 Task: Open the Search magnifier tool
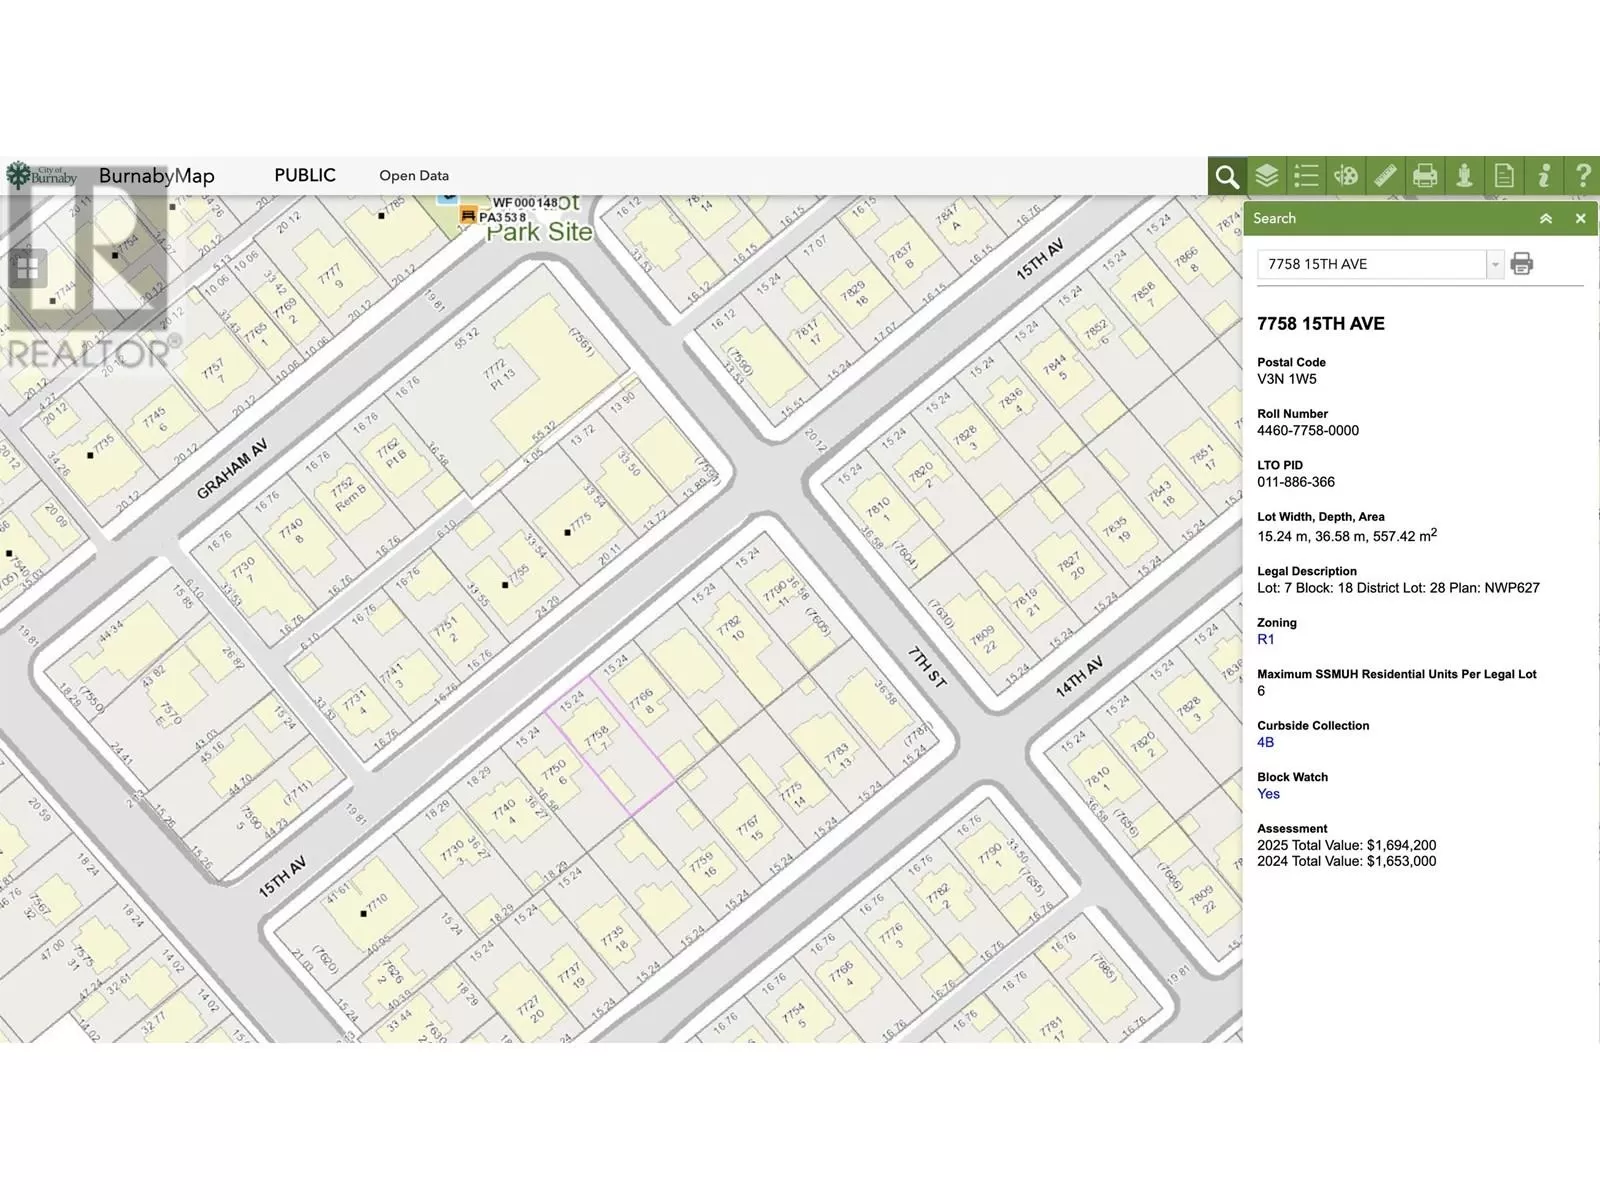point(1227,177)
